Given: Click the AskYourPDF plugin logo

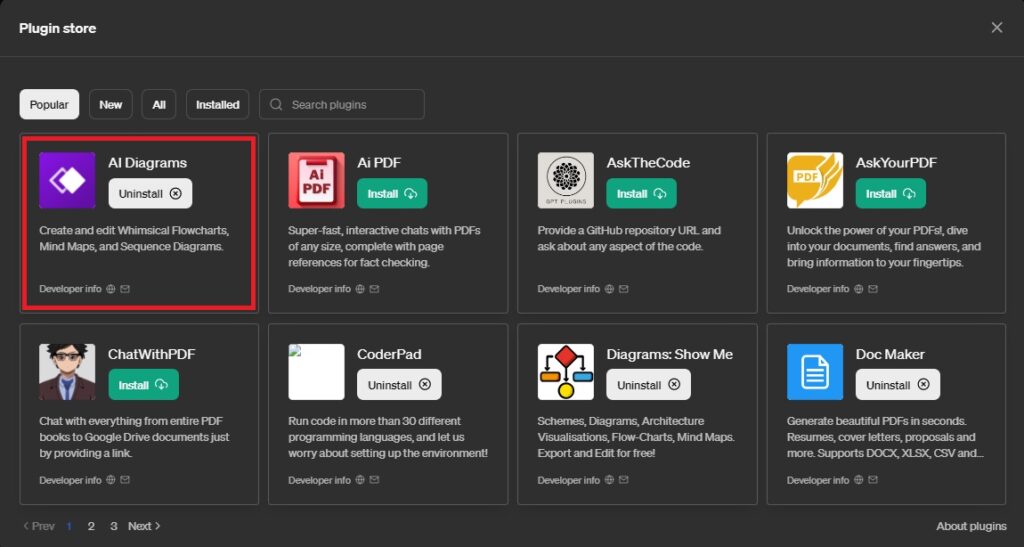Looking at the screenshot, I should coord(815,180).
